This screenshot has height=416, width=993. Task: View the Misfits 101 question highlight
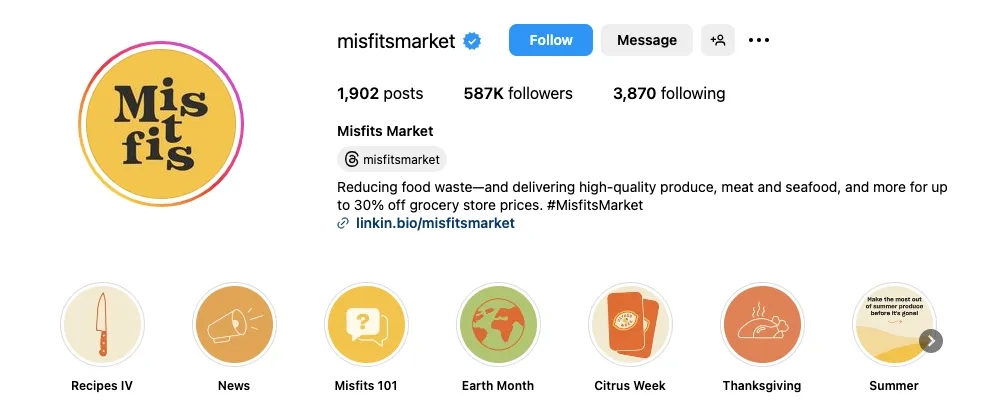coord(366,324)
